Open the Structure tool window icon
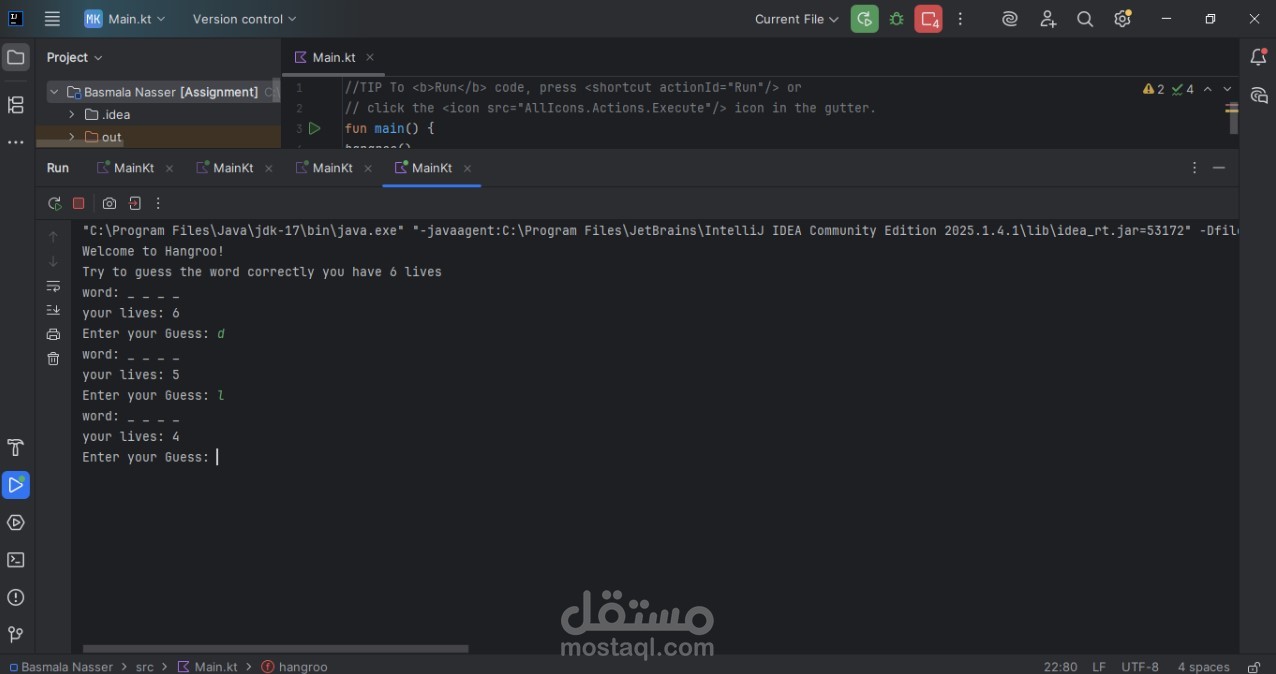This screenshot has width=1276, height=674. click(x=15, y=105)
